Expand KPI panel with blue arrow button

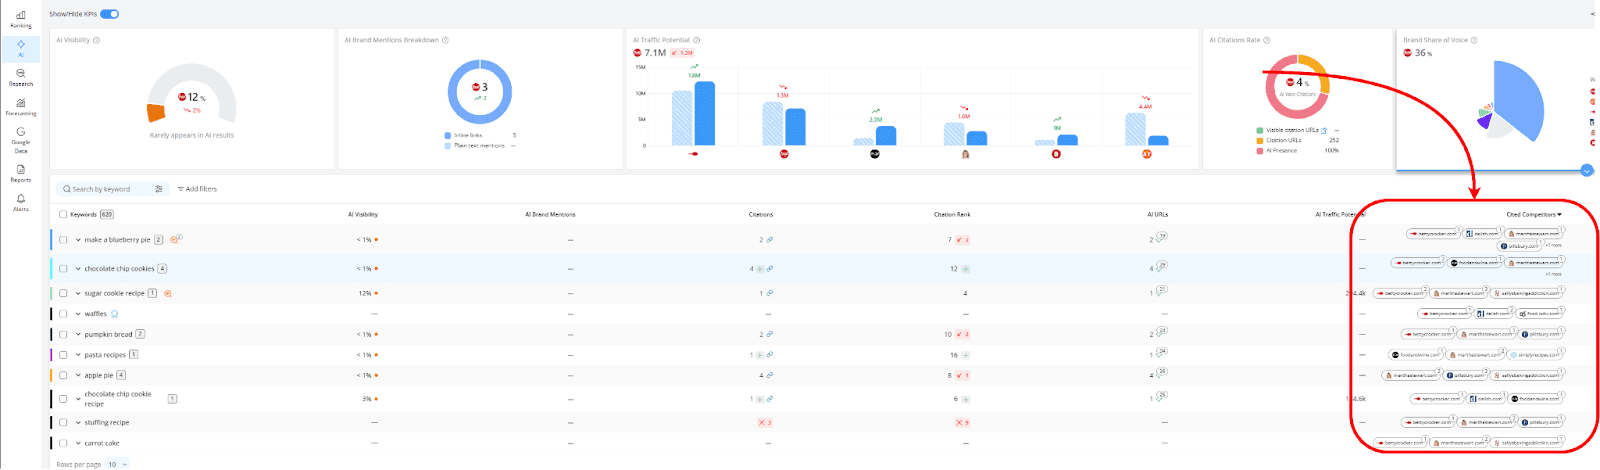[x=1586, y=171]
